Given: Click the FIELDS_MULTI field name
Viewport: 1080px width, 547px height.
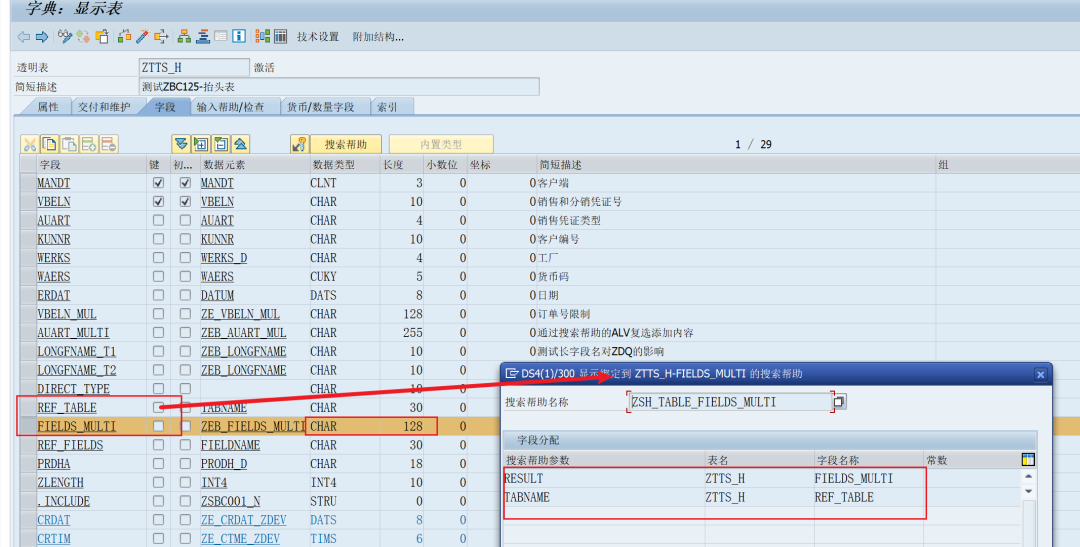Looking at the screenshot, I should 76,426.
